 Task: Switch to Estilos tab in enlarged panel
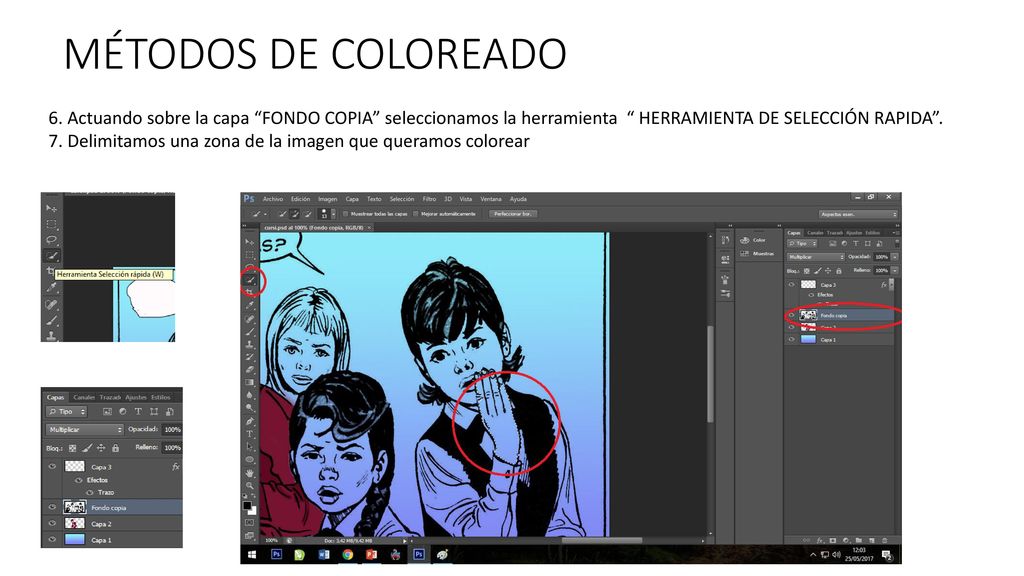pos(161,397)
